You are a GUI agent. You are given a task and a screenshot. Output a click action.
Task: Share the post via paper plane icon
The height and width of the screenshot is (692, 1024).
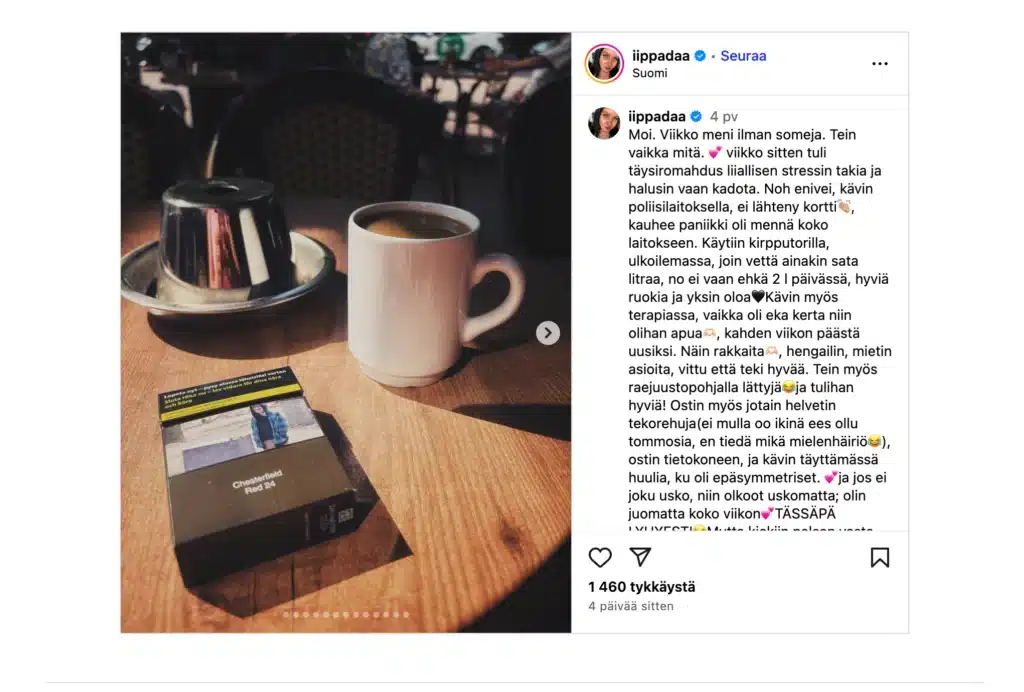pos(640,556)
